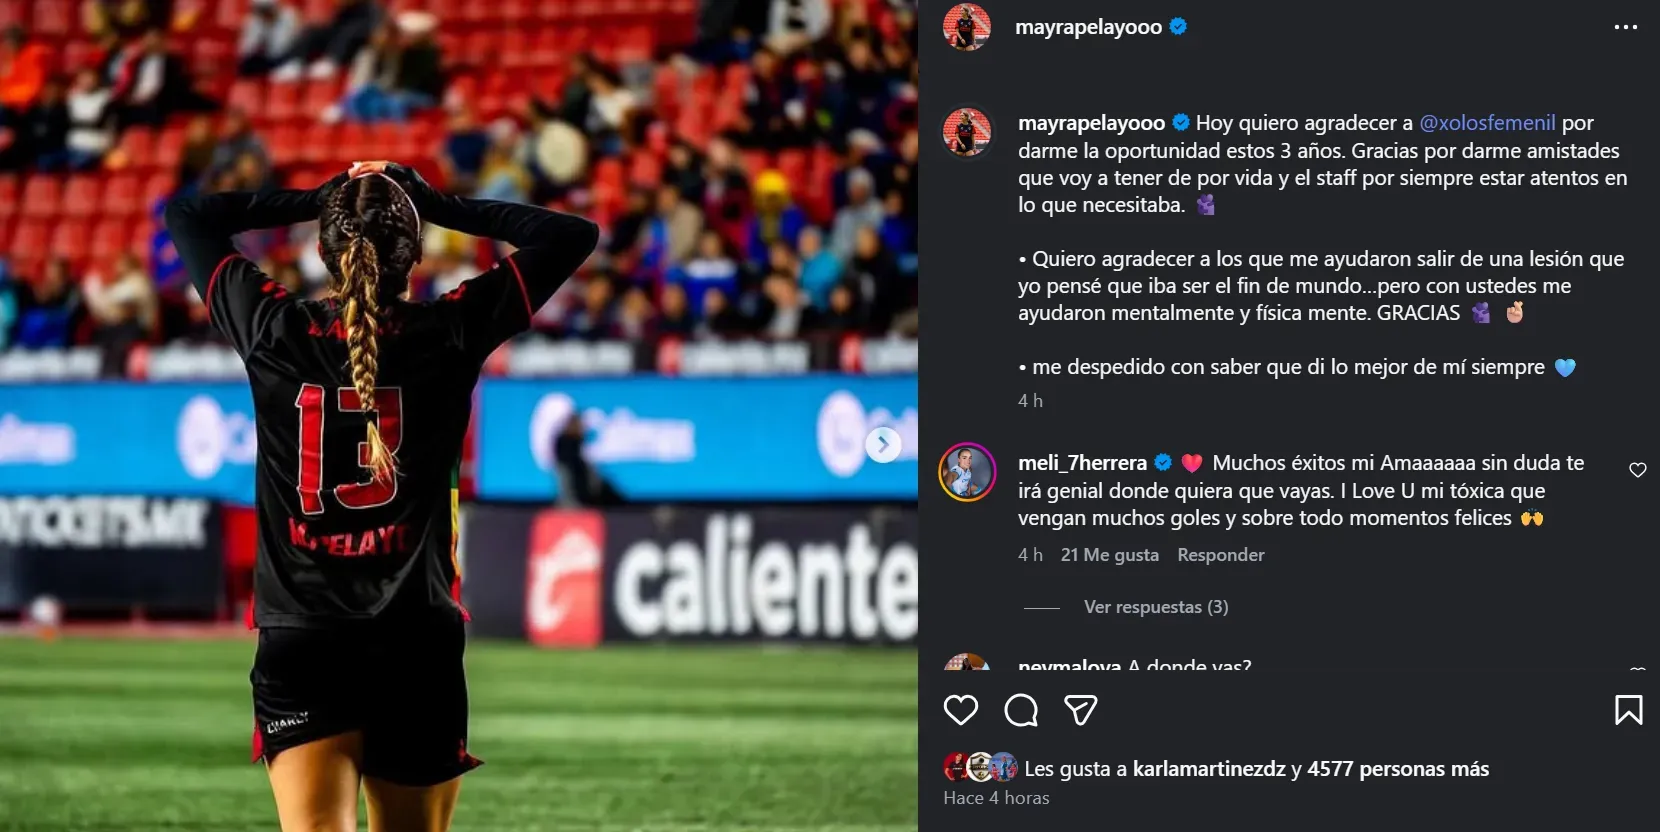Open meli_7herrera username in comments
This screenshot has height=832, width=1660.
click(x=1082, y=463)
